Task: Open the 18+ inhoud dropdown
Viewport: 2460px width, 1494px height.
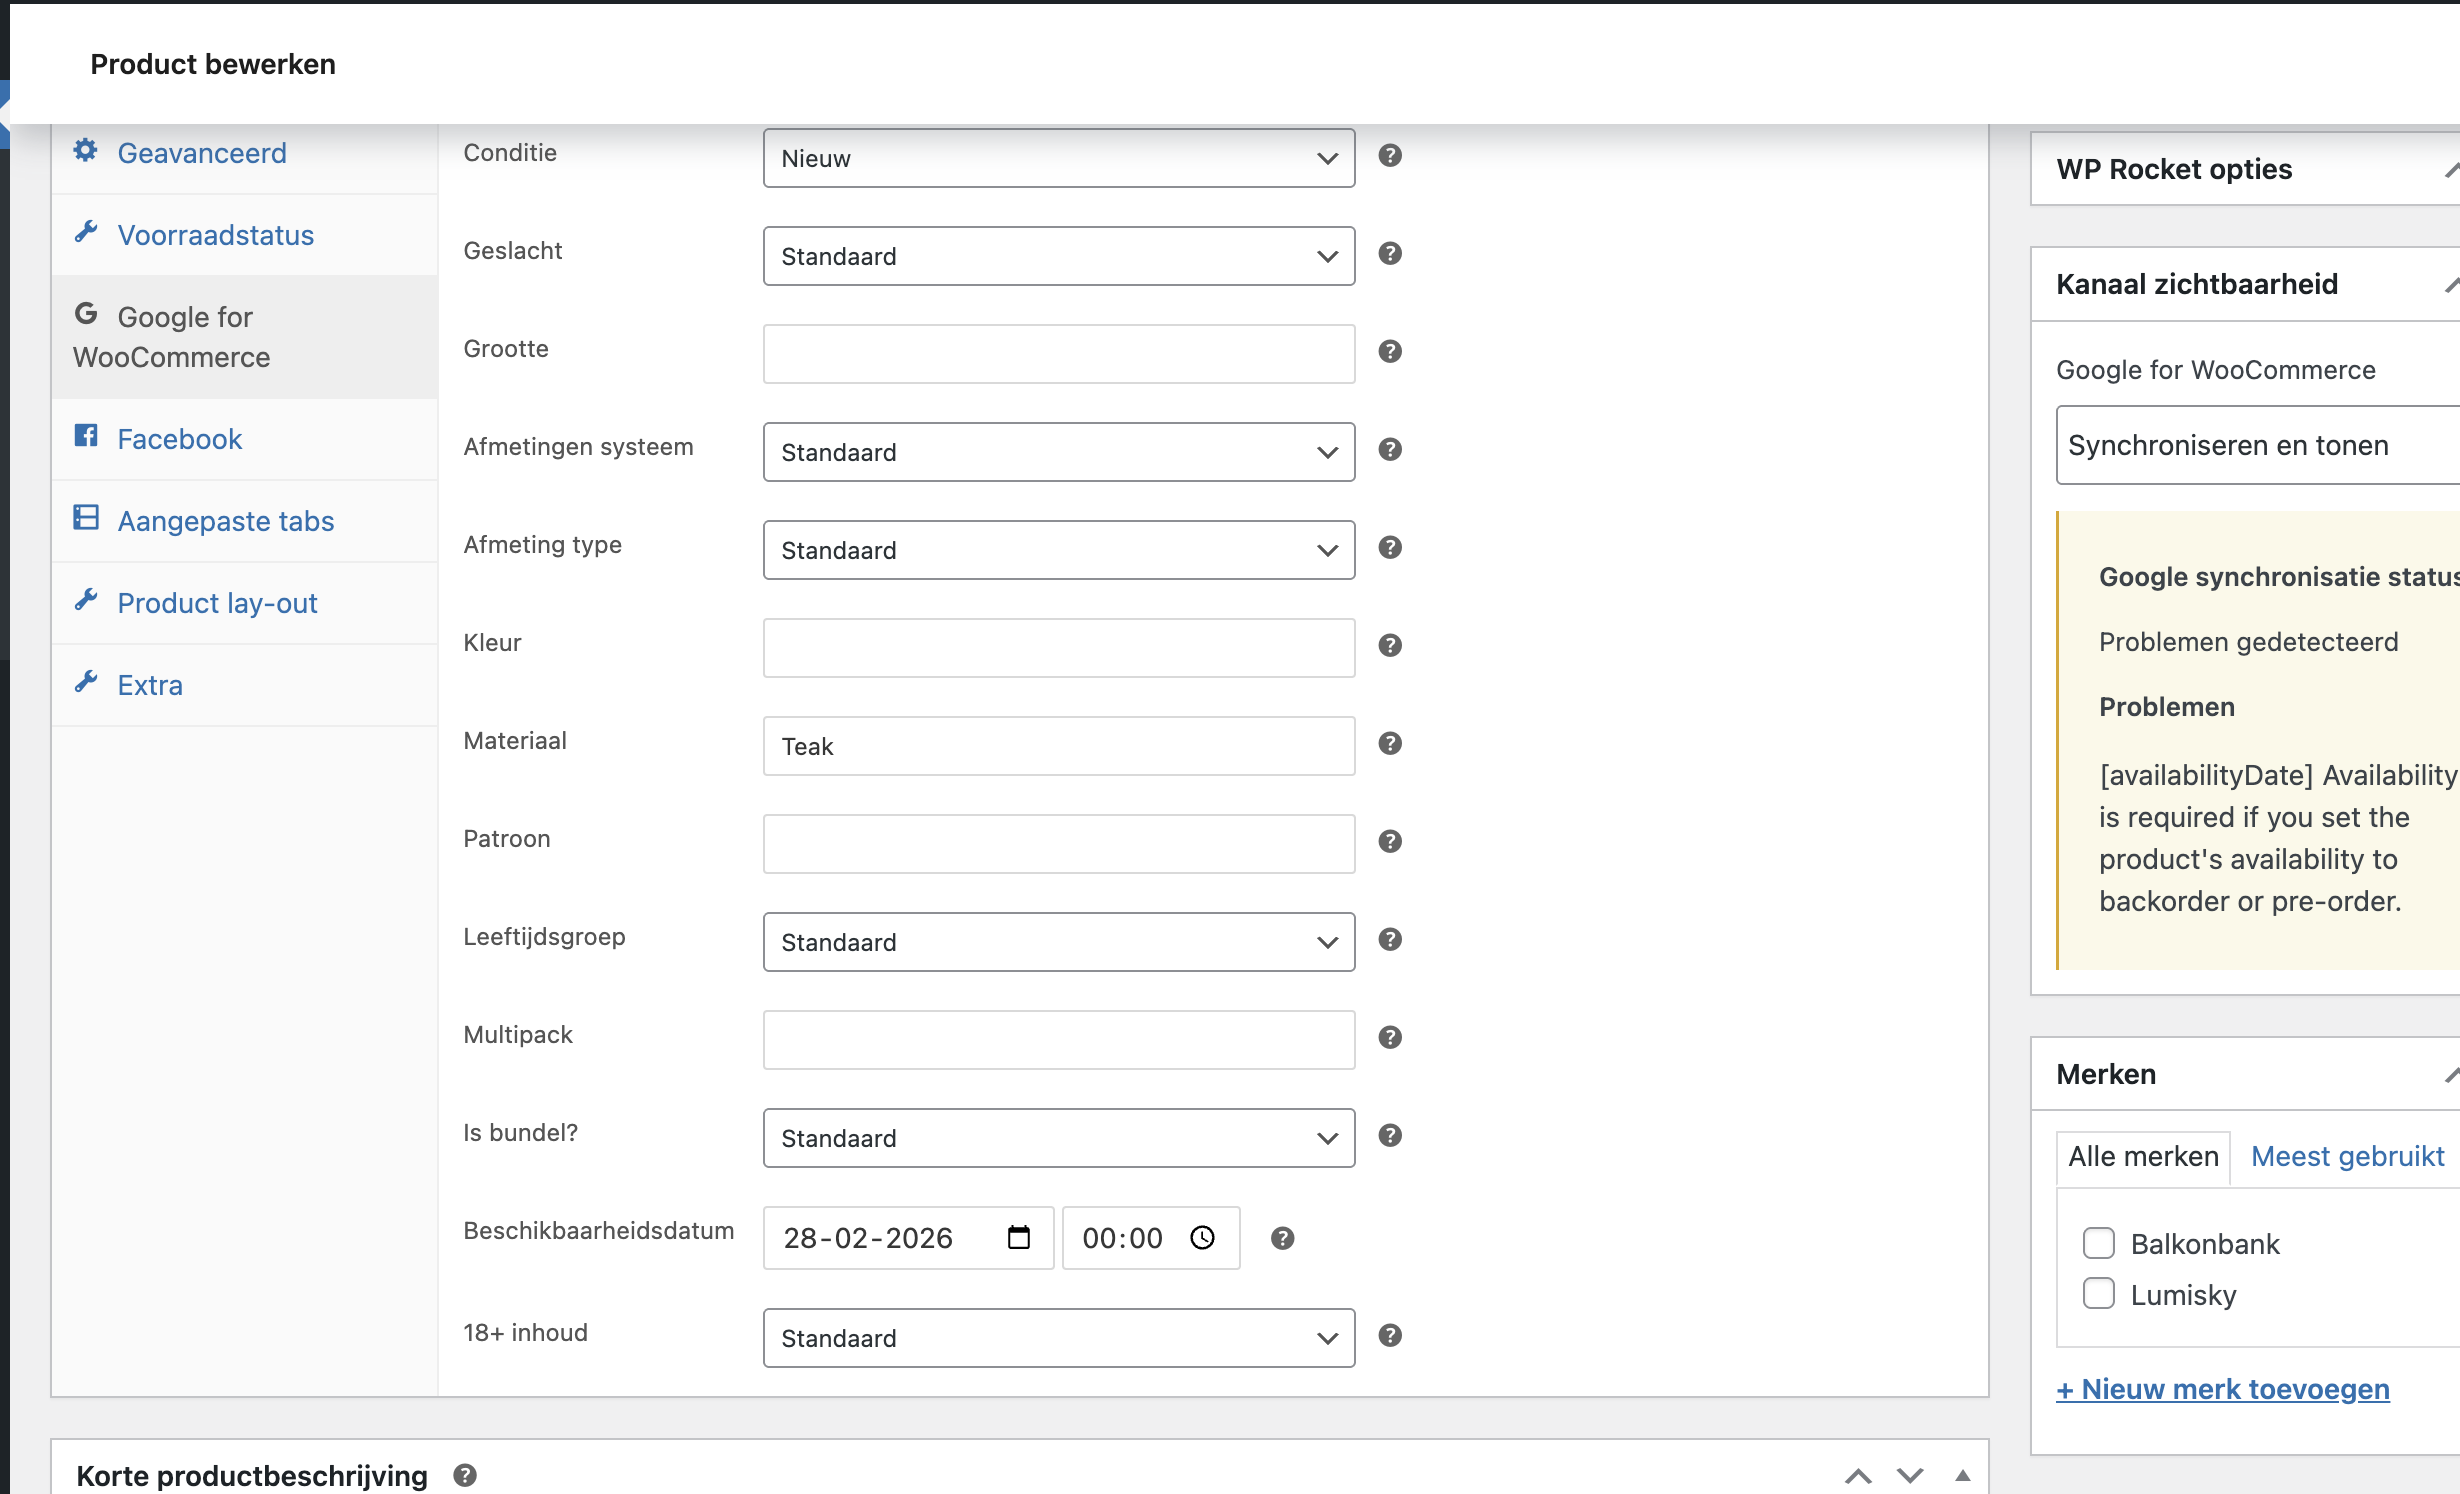Action: pyautogui.click(x=1058, y=1338)
